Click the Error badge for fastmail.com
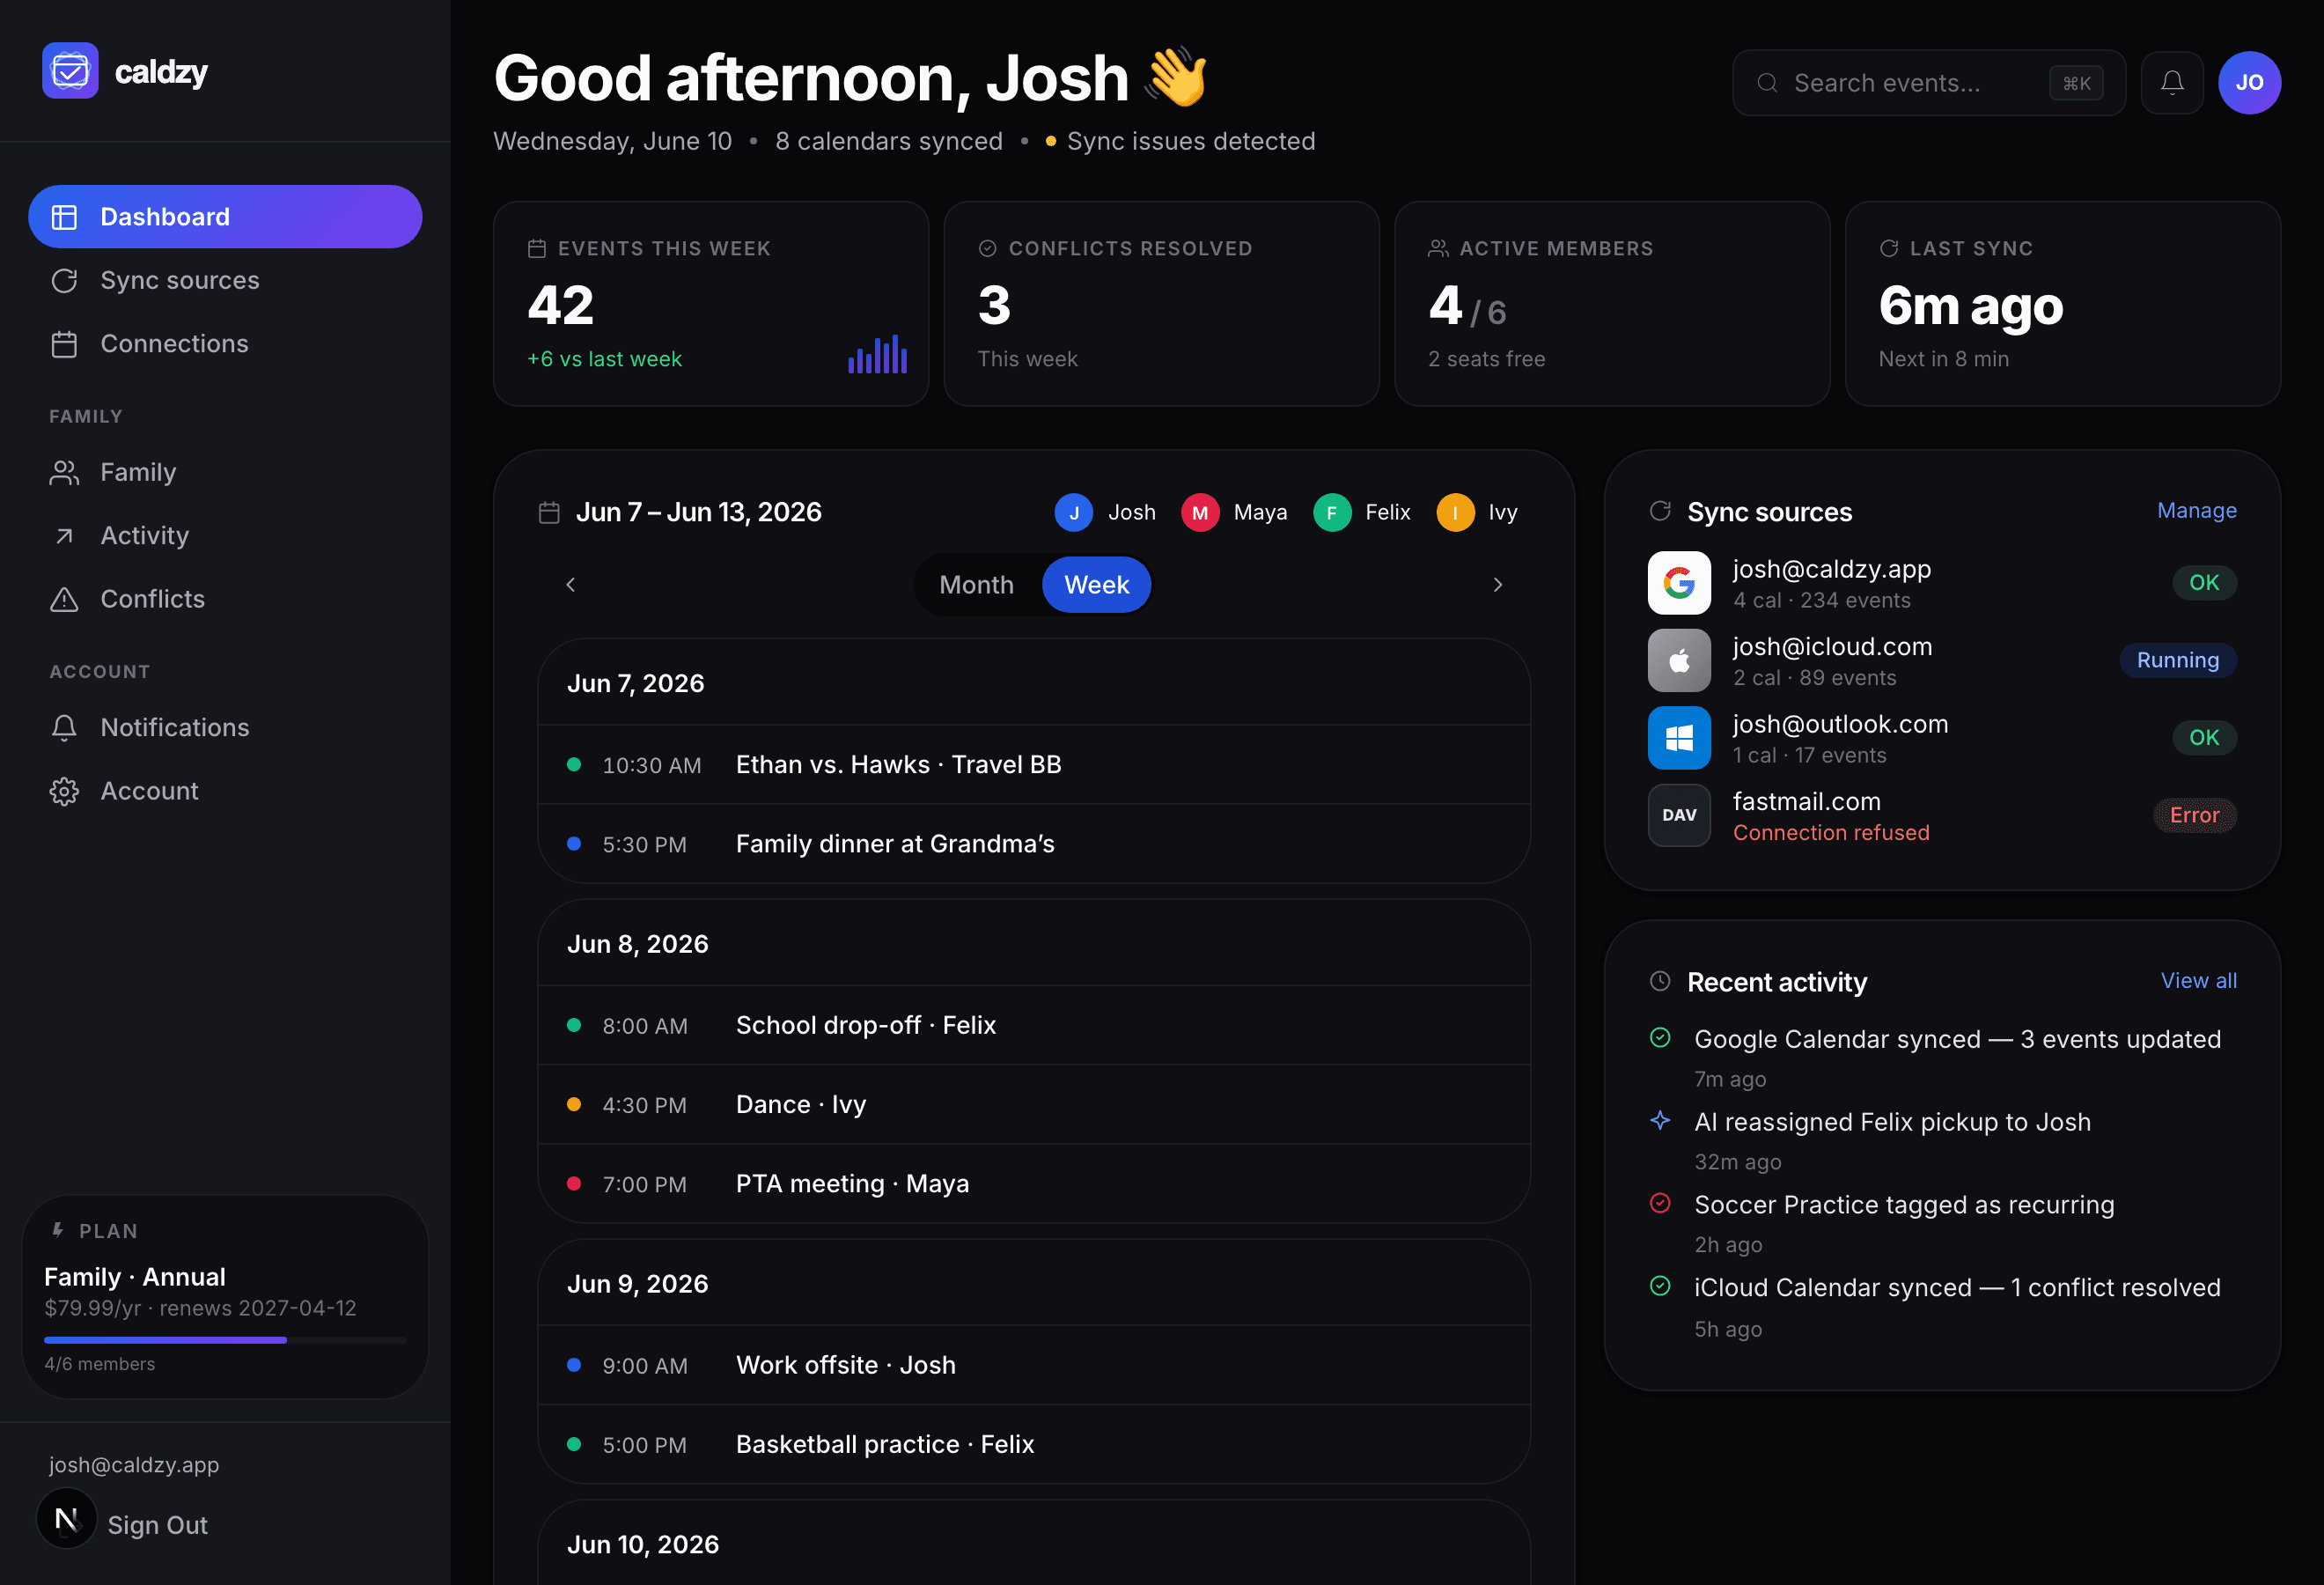The width and height of the screenshot is (2324, 1585). point(2194,815)
